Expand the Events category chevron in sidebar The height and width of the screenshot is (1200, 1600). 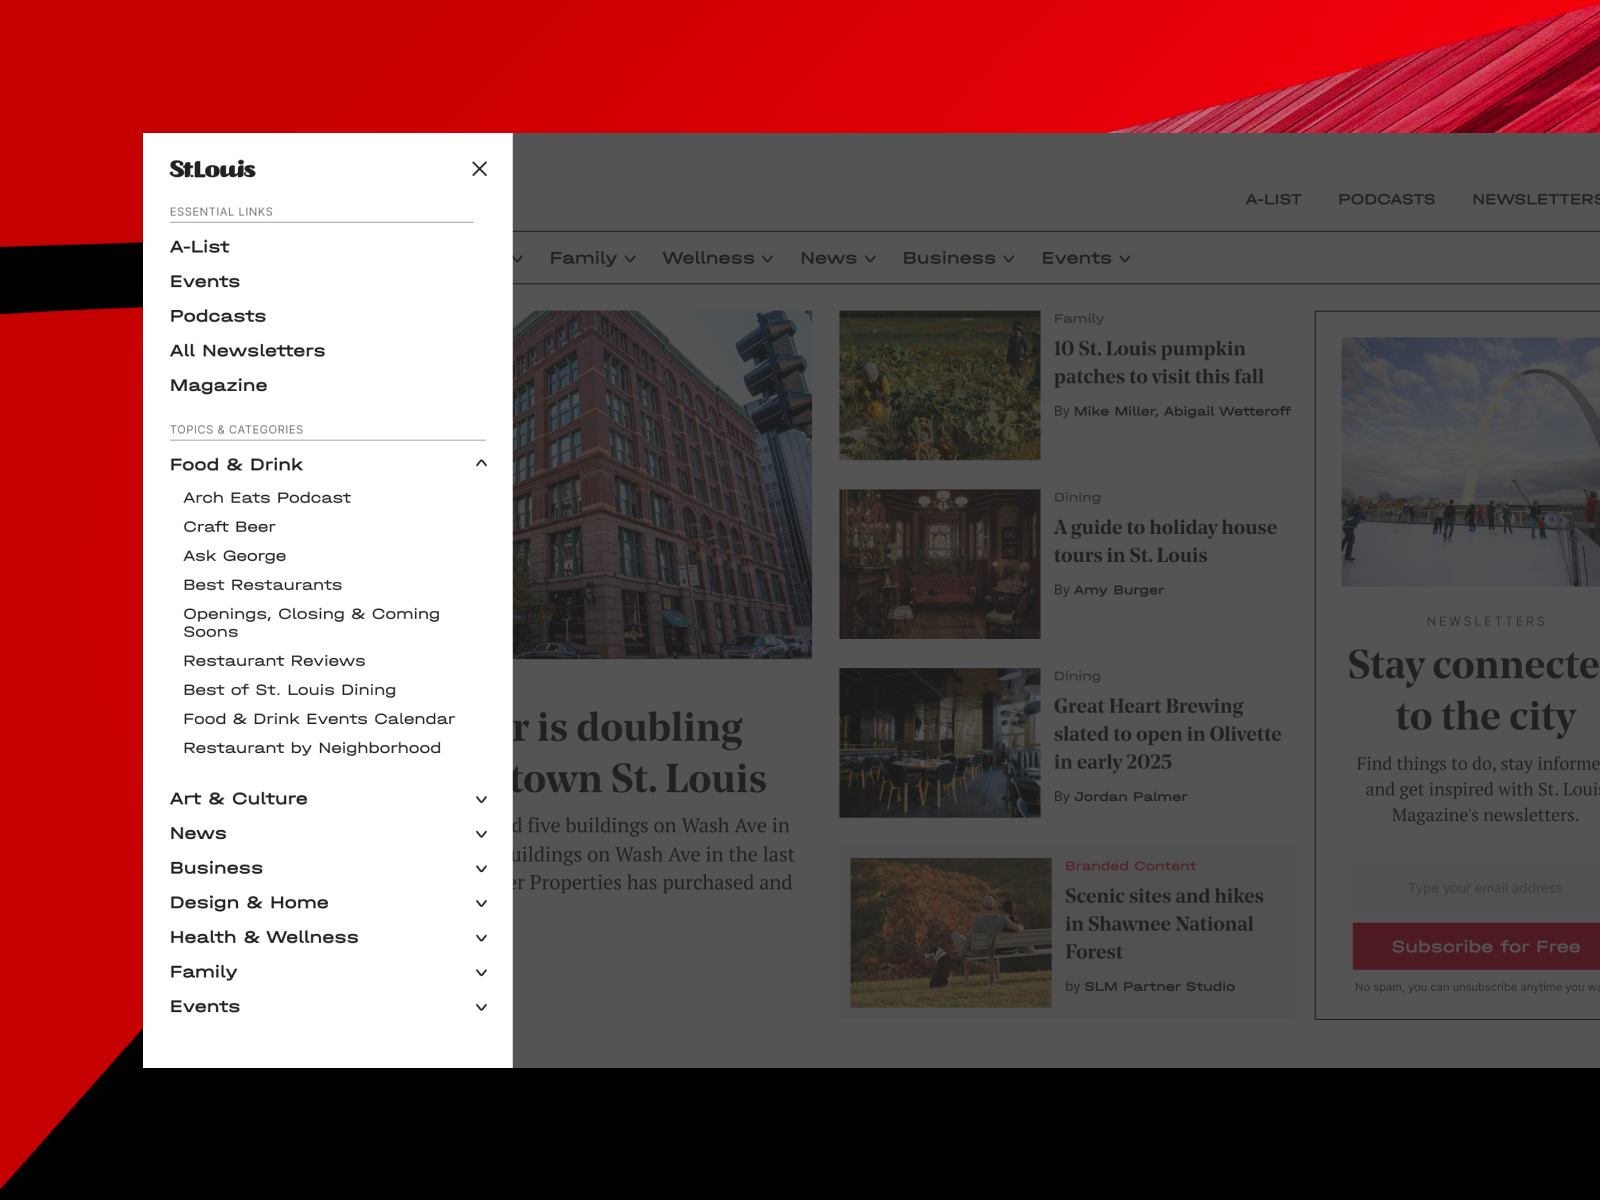coord(481,1007)
